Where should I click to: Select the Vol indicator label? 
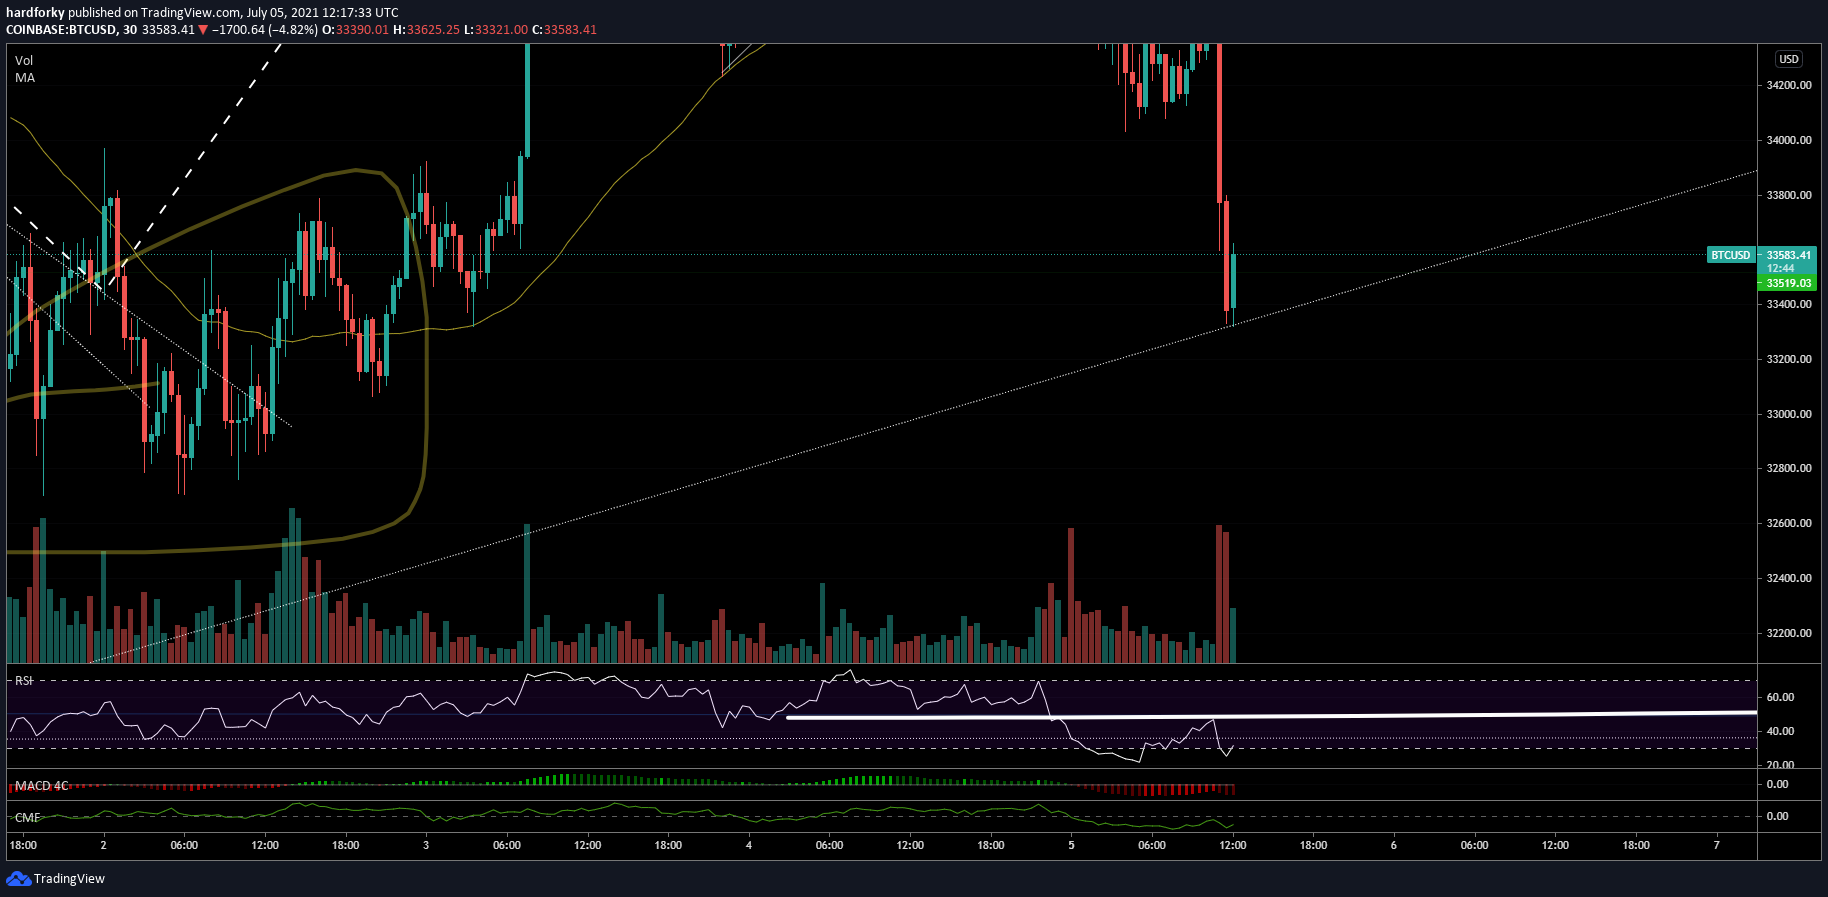(x=24, y=61)
